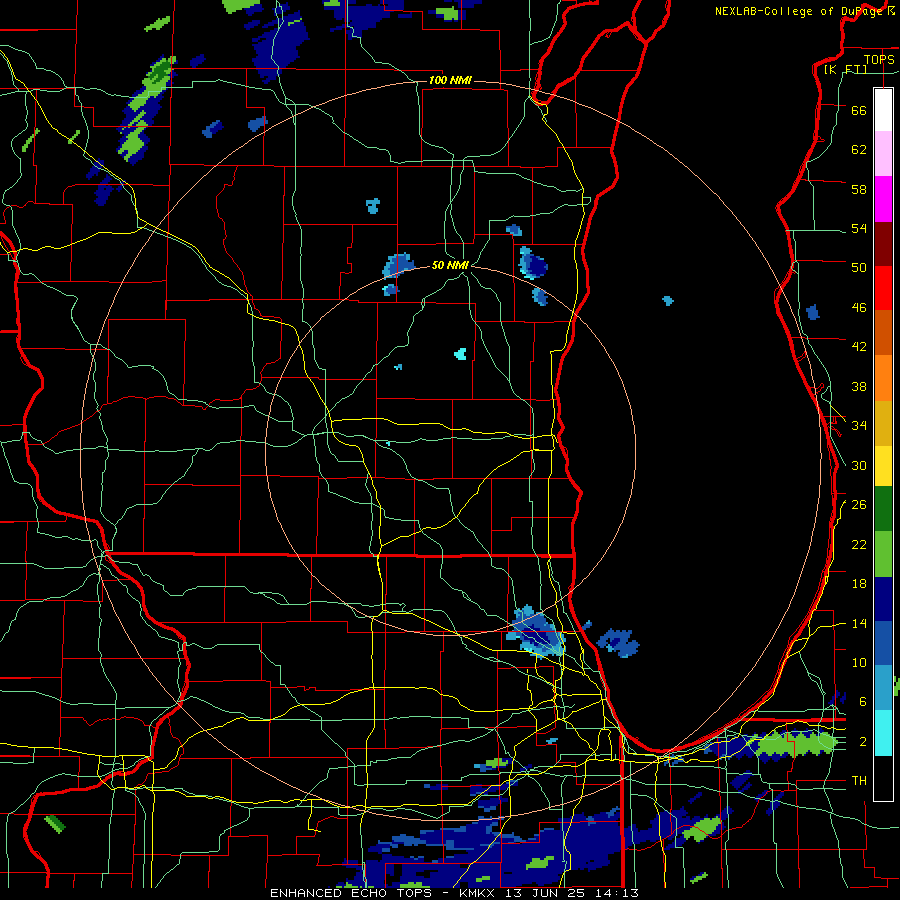Click the '26' legend value

pyautogui.click(x=859, y=505)
